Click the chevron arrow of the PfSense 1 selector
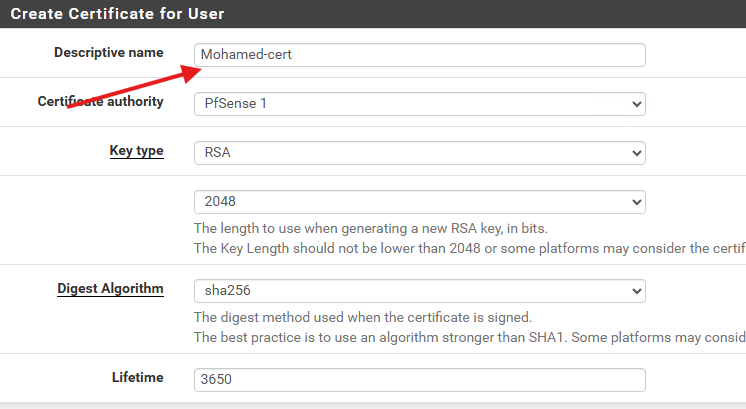 point(636,104)
